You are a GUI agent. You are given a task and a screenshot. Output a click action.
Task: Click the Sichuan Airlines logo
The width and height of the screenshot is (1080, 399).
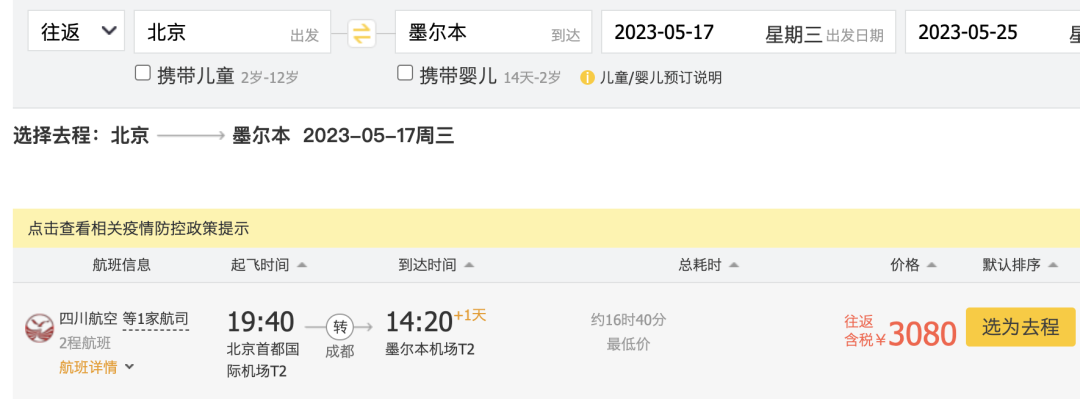(39, 328)
